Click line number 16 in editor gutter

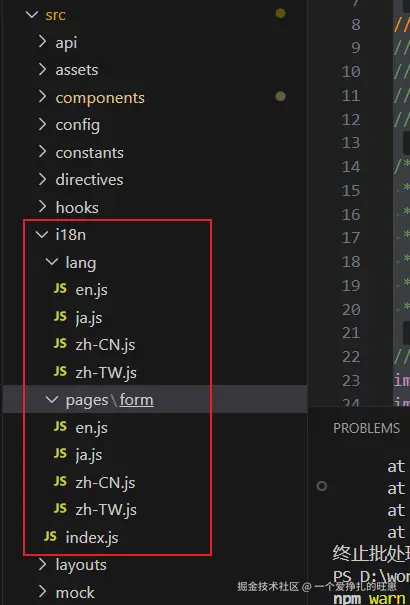tap(351, 215)
